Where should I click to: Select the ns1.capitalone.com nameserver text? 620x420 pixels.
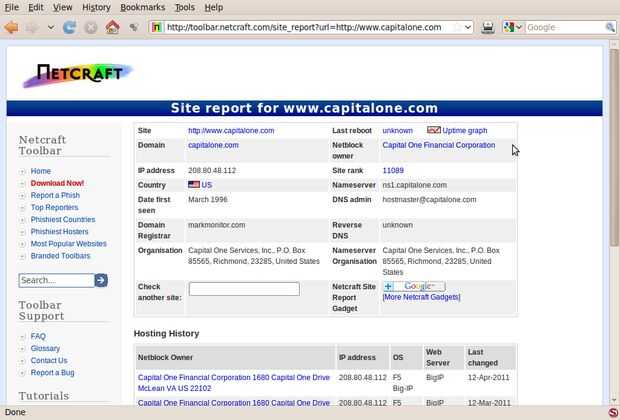(x=414, y=185)
